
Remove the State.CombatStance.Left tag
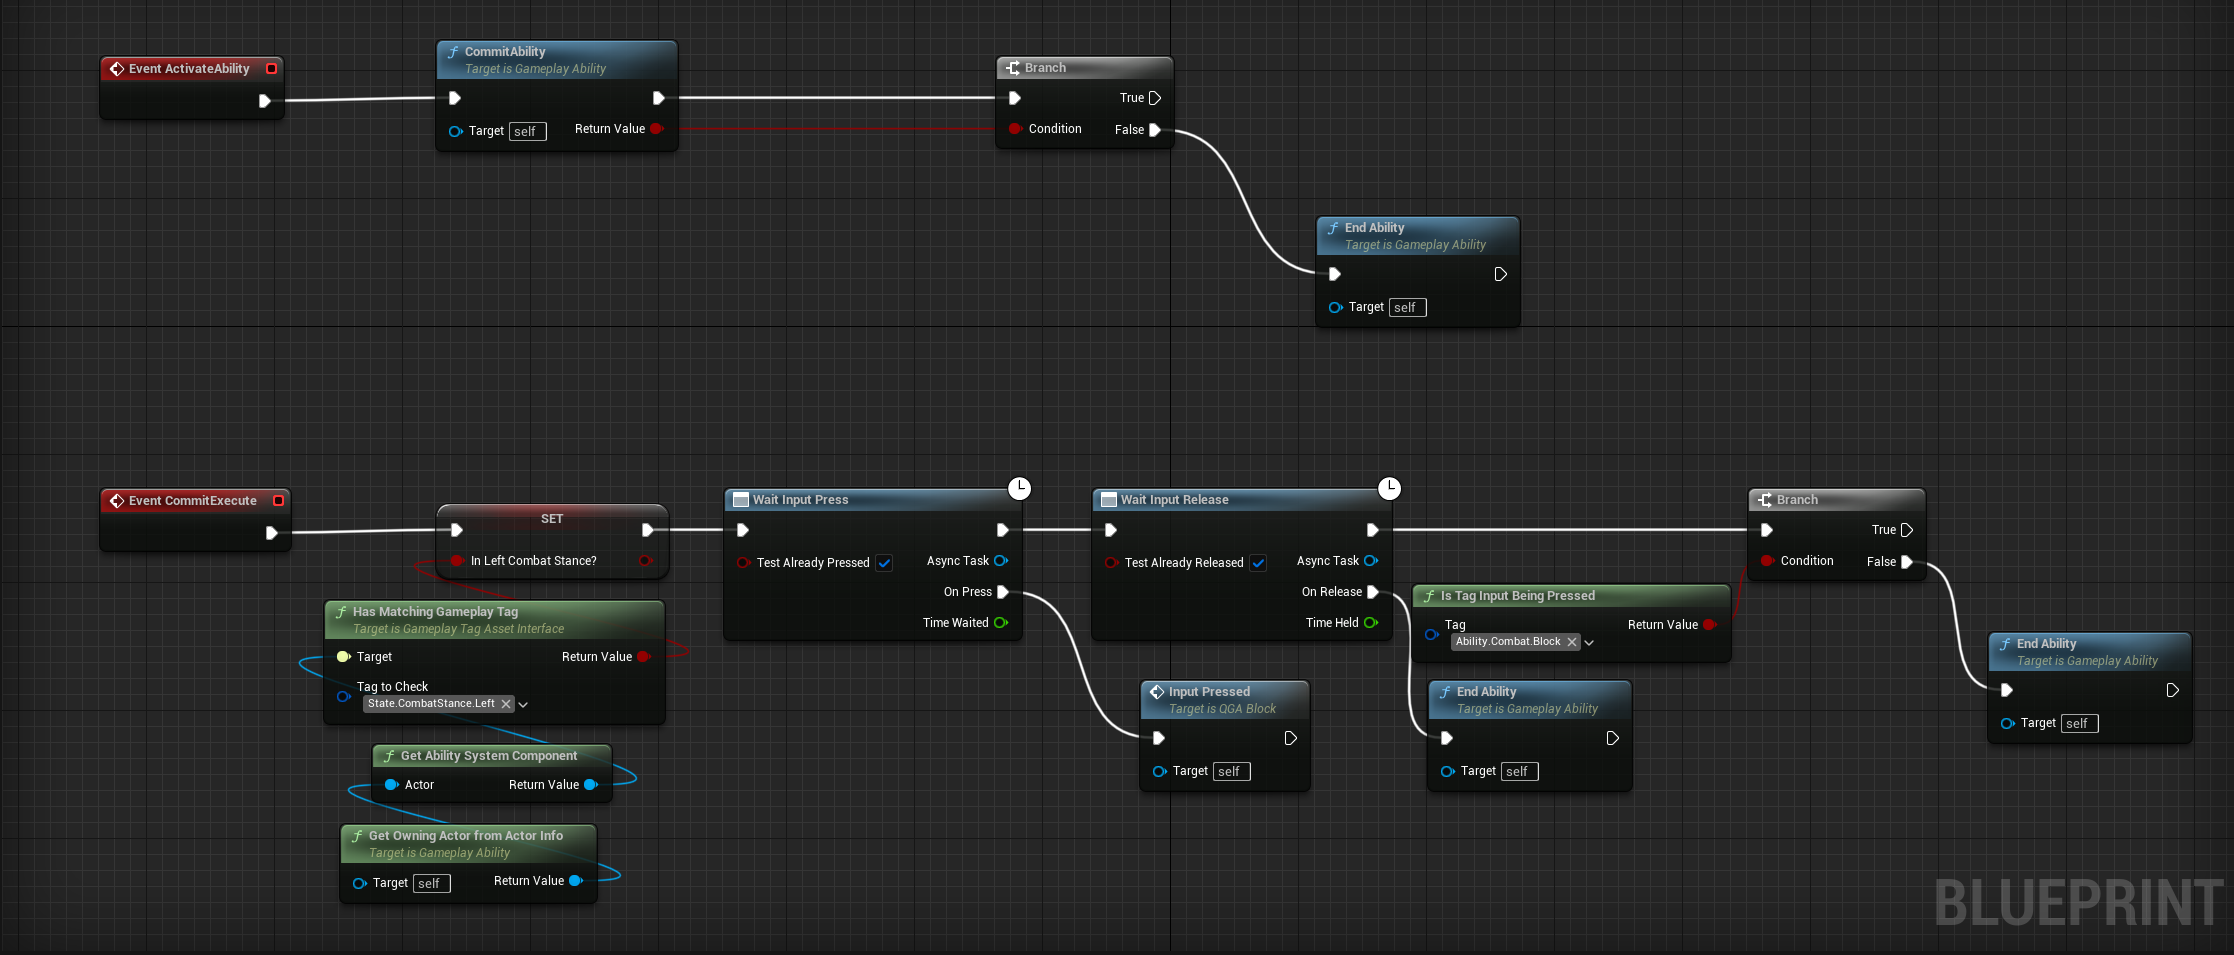pyautogui.click(x=506, y=704)
